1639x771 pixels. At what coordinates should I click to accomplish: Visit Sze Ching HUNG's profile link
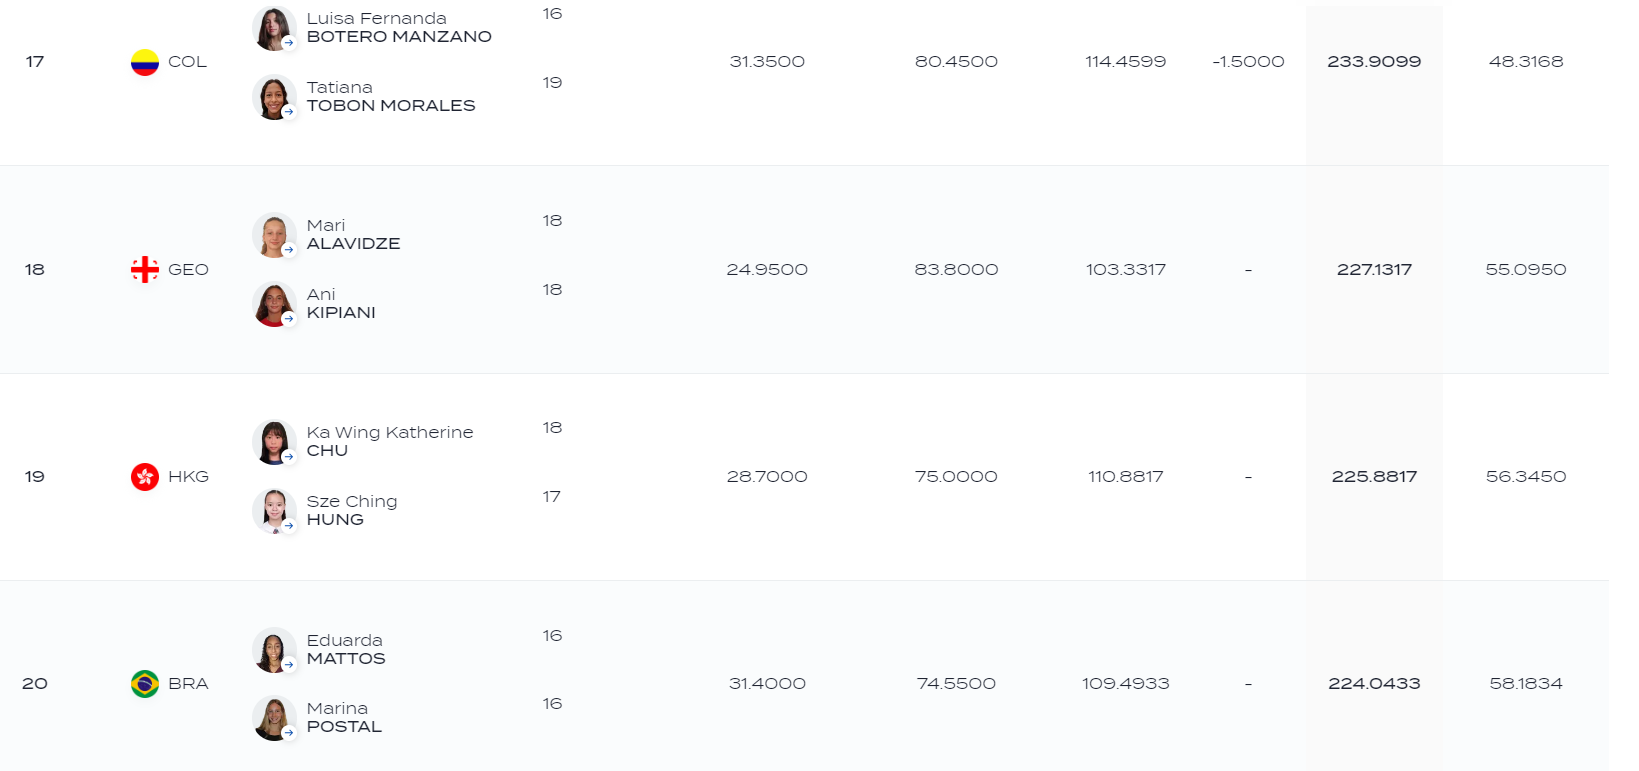pos(352,511)
